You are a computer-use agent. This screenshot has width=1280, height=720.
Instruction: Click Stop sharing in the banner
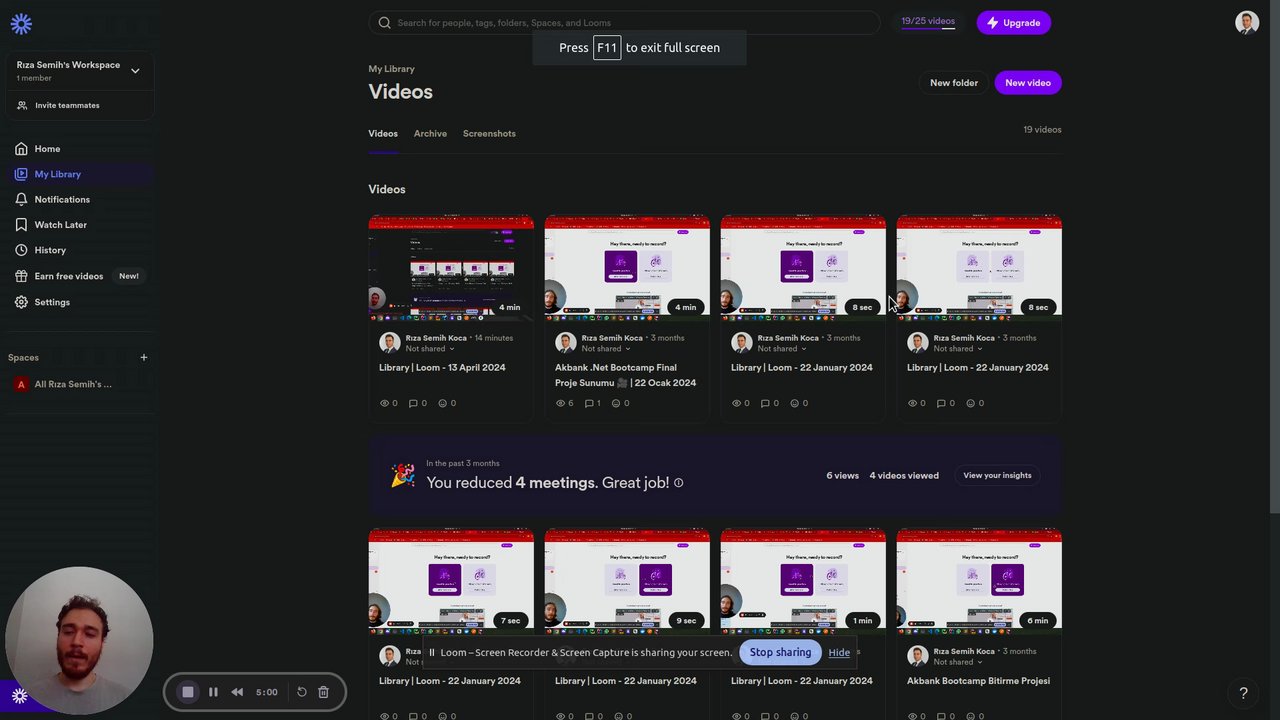click(780, 652)
